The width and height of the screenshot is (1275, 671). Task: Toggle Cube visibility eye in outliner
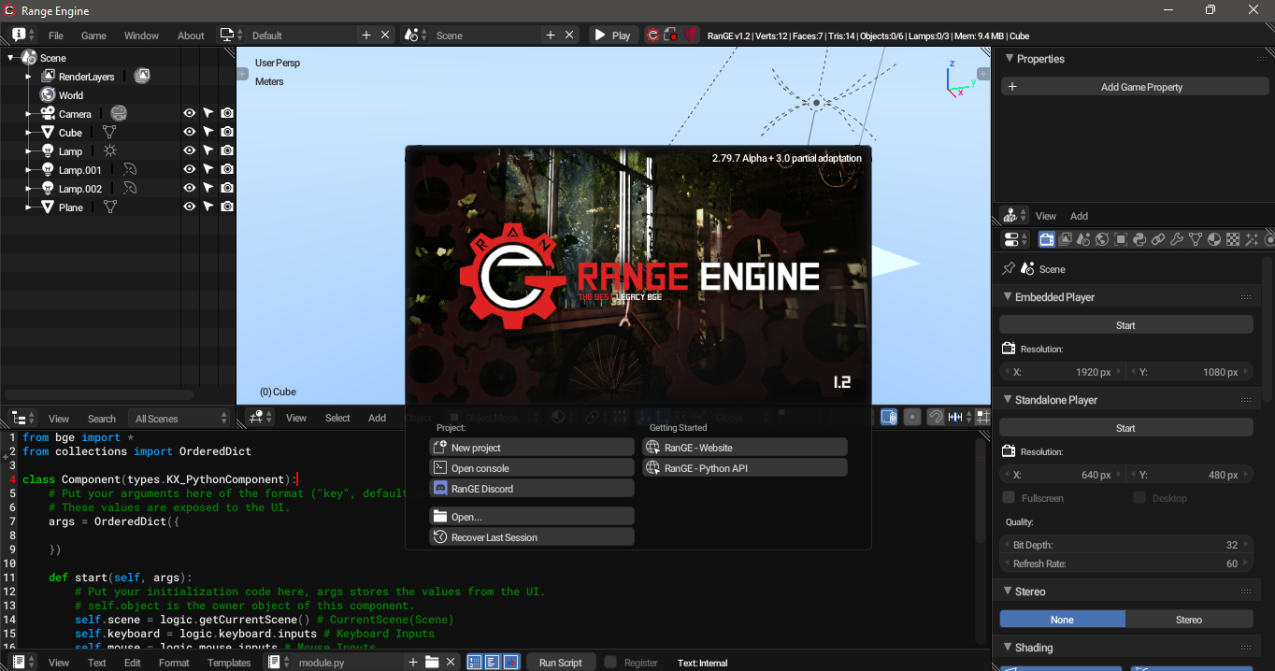click(x=189, y=132)
